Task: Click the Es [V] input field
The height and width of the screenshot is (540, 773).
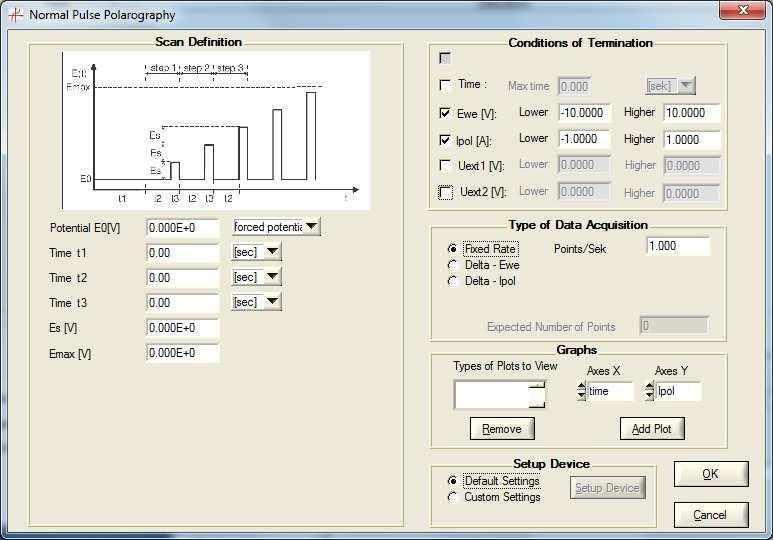Action: coord(183,328)
